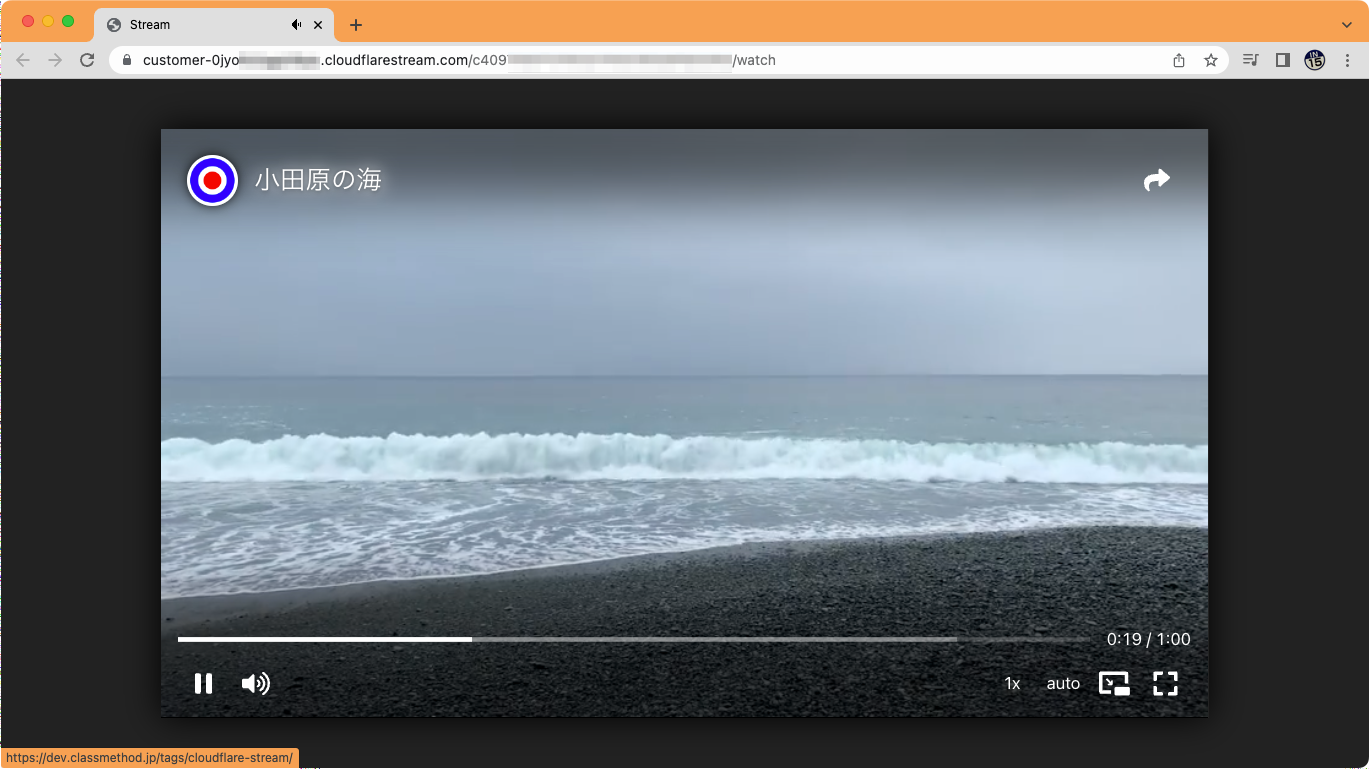
Task: Open the Chrome media controls icon
Action: [x=1250, y=60]
